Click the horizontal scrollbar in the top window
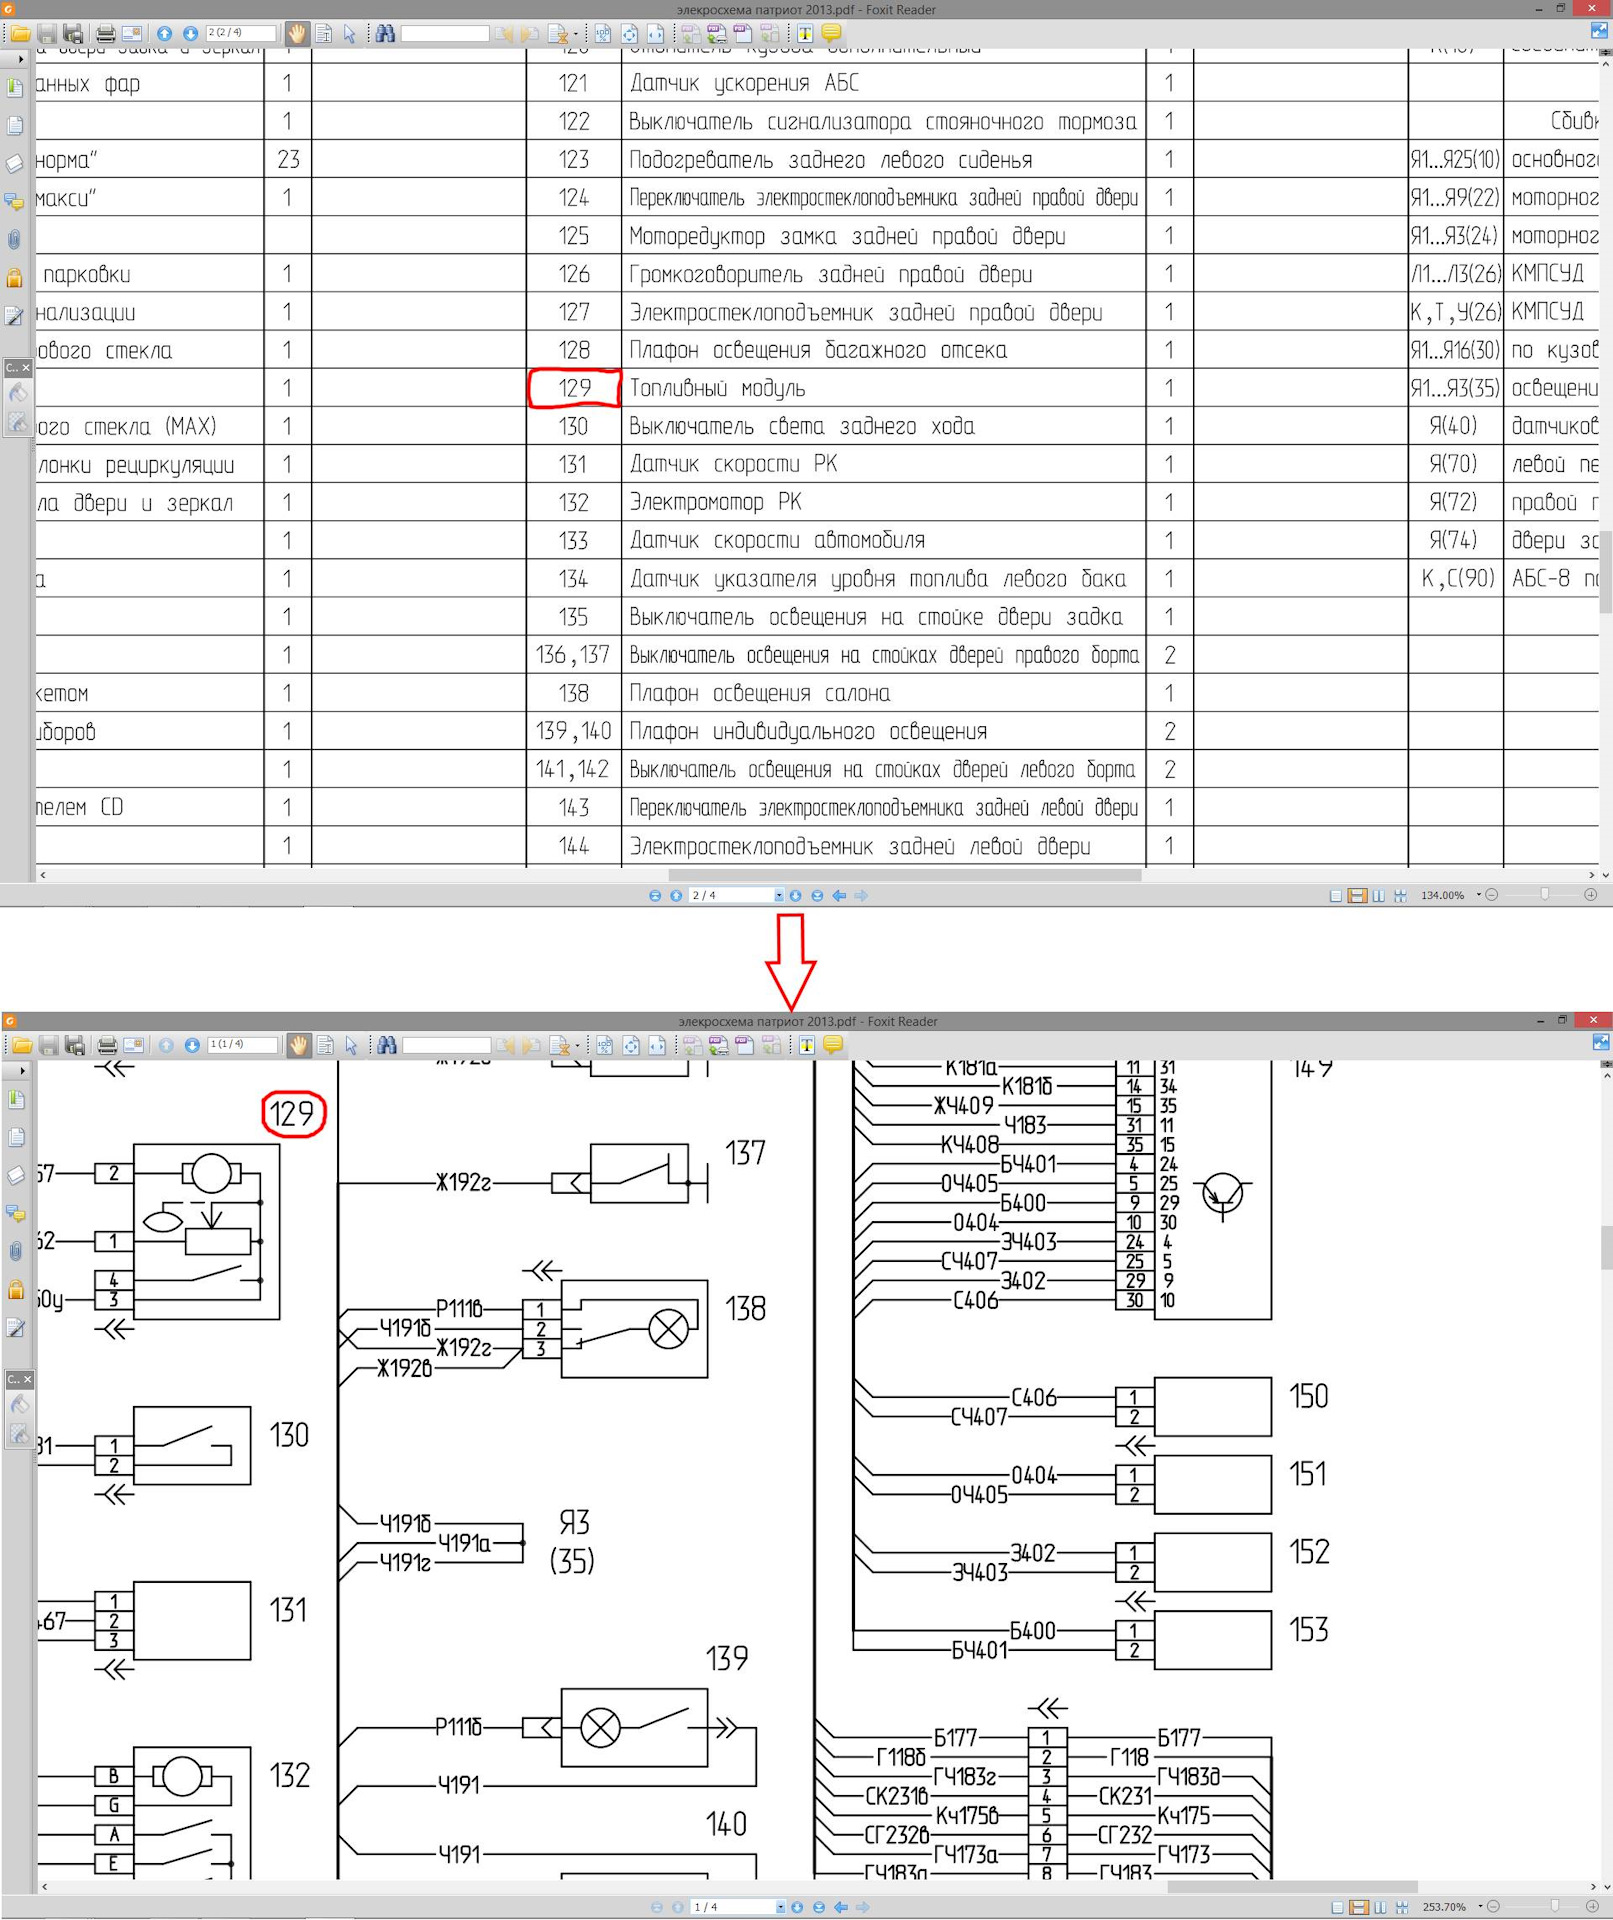1613x1920 pixels. click(x=905, y=875)
